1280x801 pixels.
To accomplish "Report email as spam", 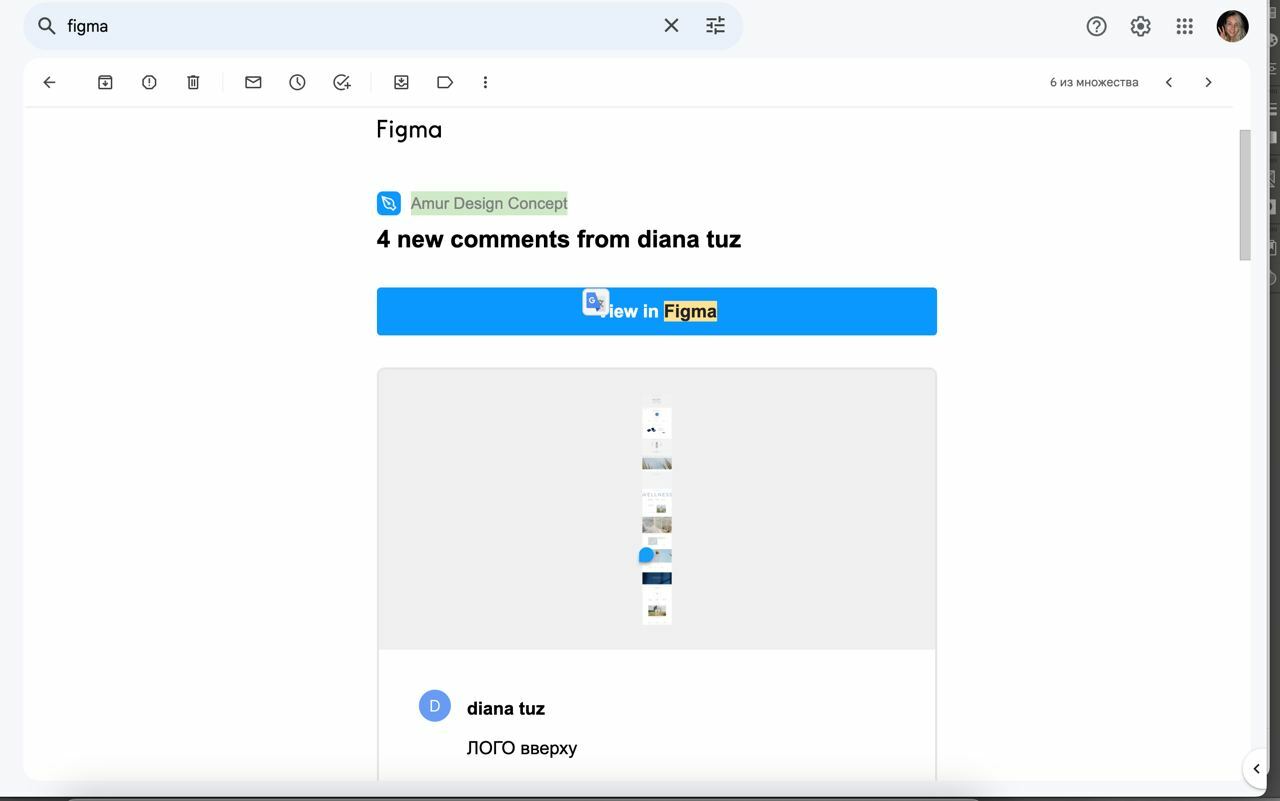I will (x=149, y=82).
